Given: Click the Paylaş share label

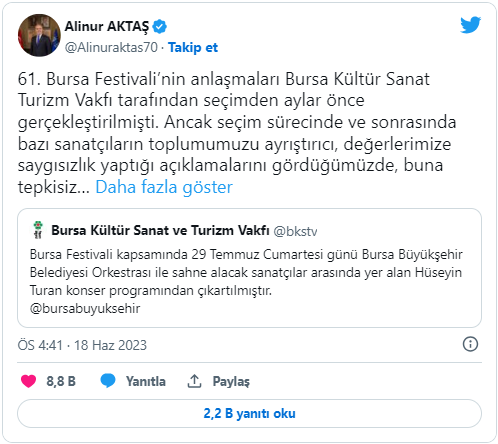Looking at the screenshot, I should (231, 381).
